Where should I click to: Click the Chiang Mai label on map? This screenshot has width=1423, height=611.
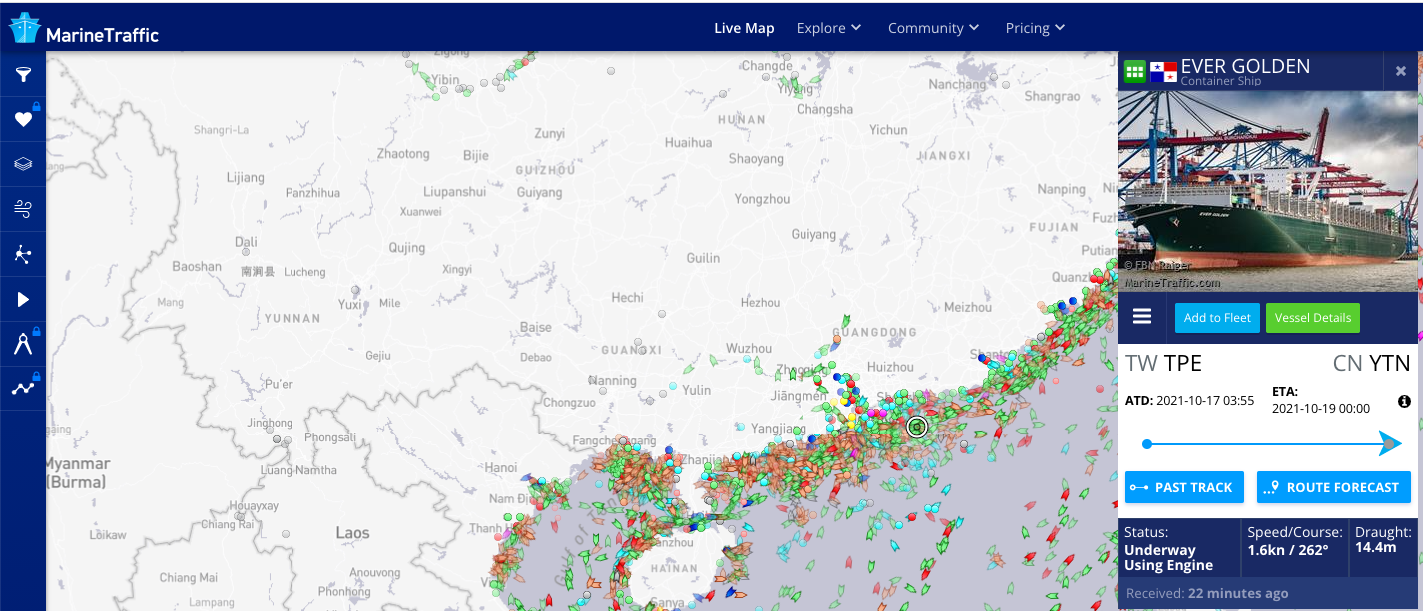point(189,577)
